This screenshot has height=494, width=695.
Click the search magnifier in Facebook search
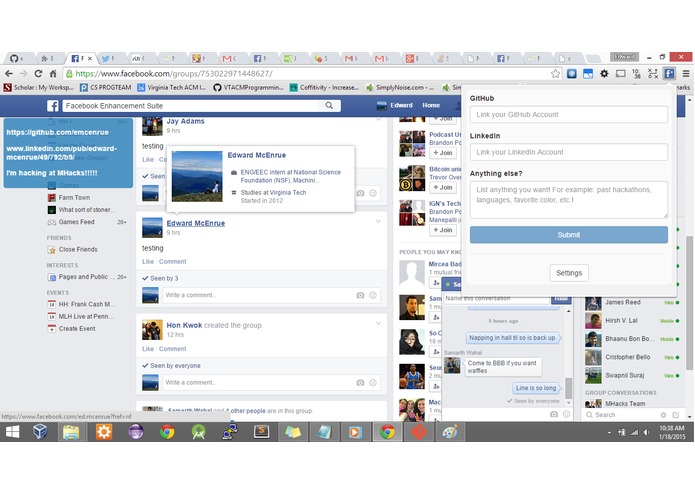click(x=329, y=105)
